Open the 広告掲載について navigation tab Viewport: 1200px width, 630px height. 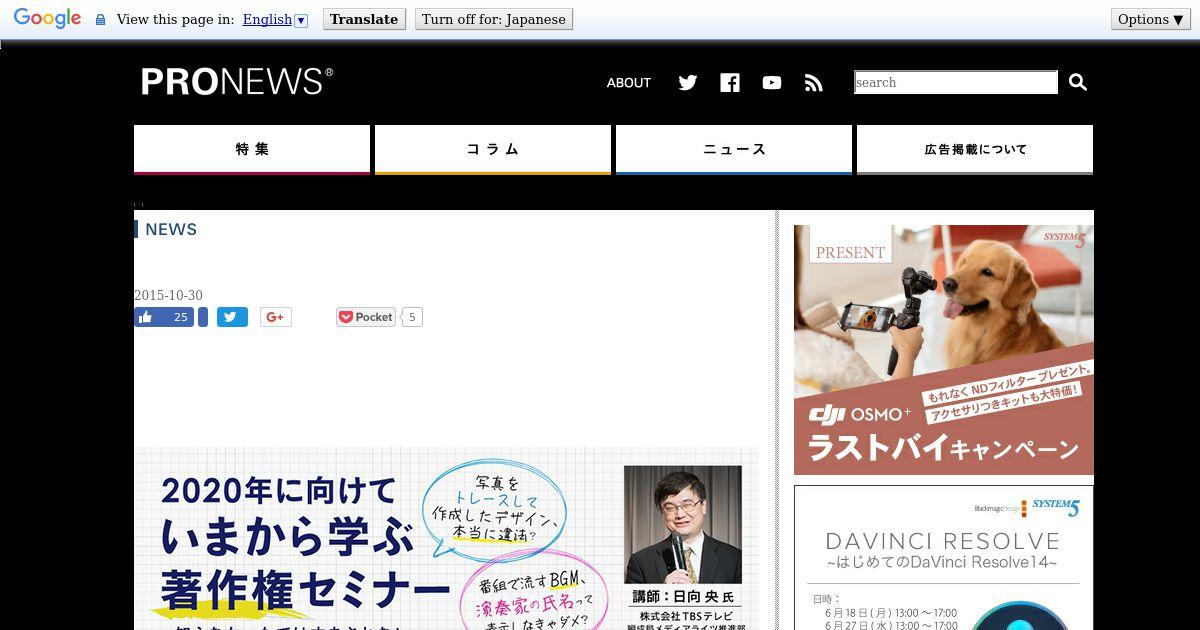click(975, 149)
